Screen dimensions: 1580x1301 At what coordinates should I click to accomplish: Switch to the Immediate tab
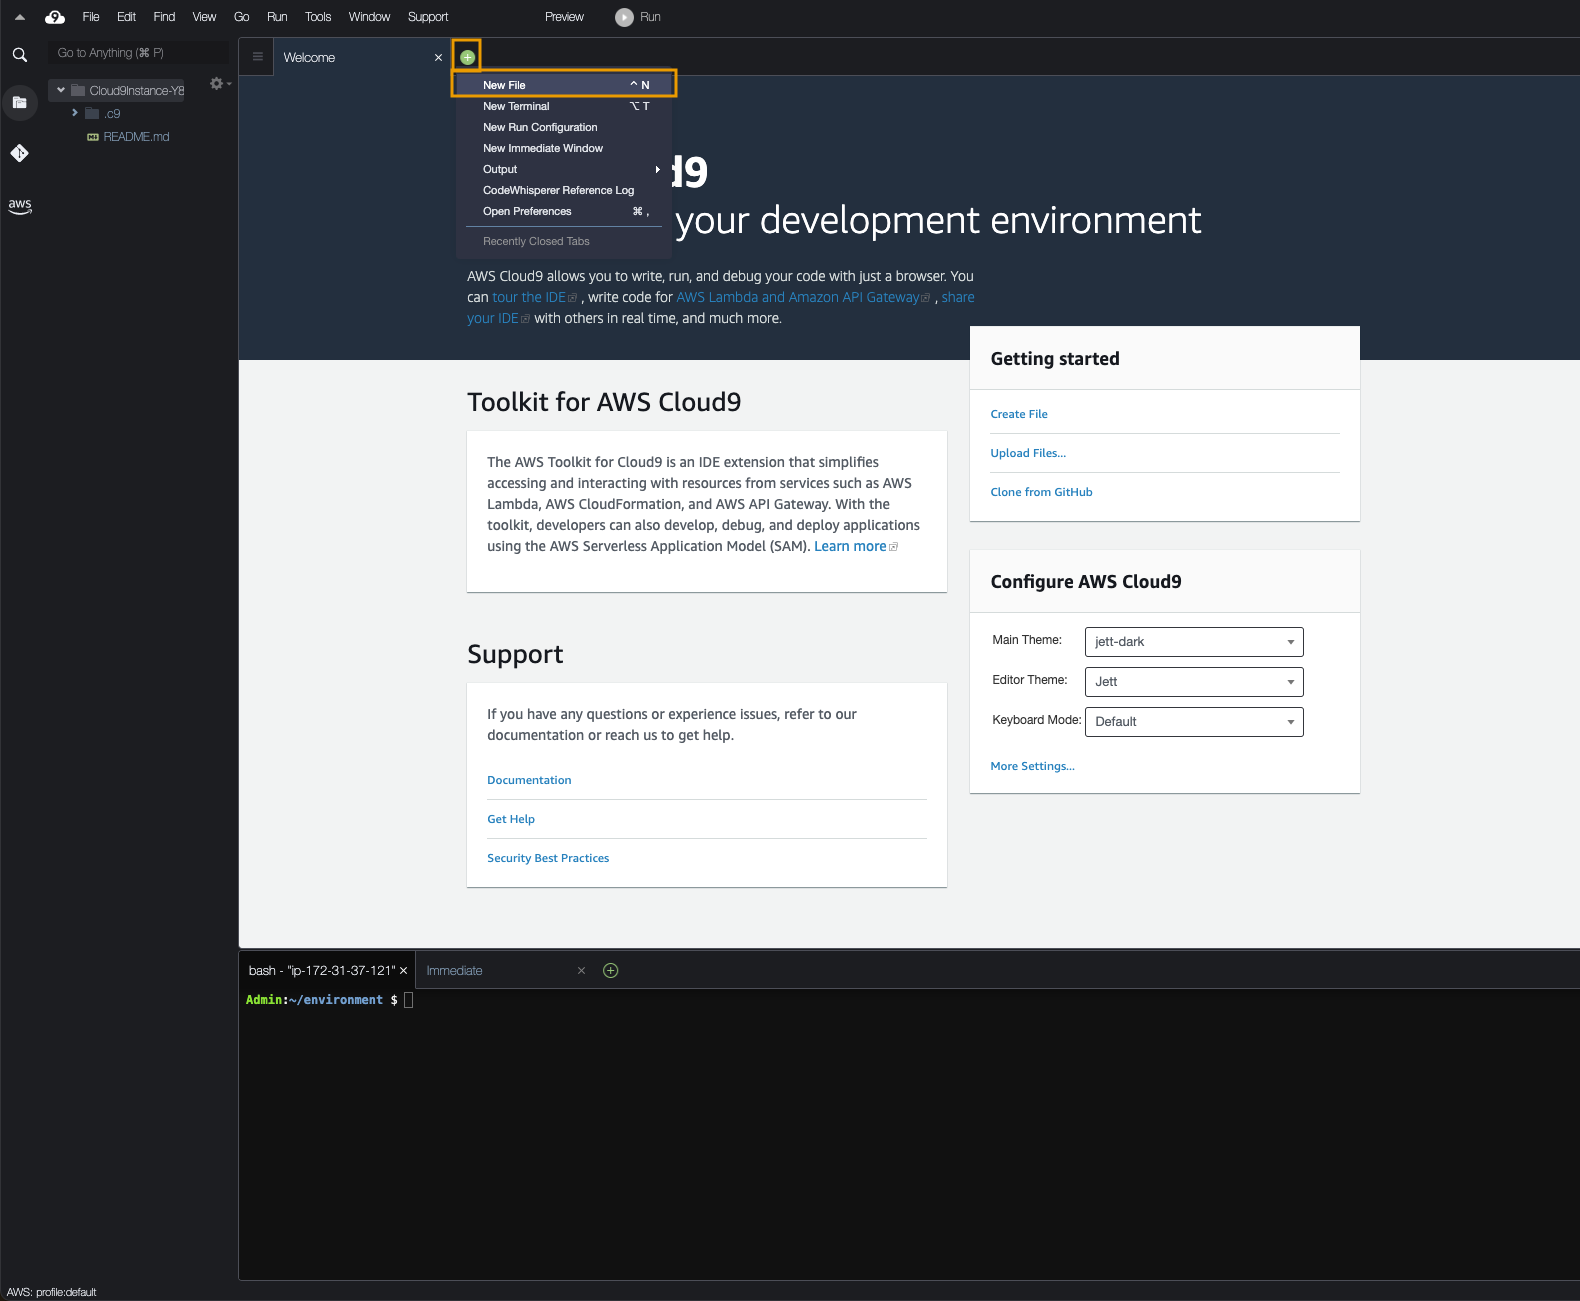pyautogui.click(x=455, y=971)
